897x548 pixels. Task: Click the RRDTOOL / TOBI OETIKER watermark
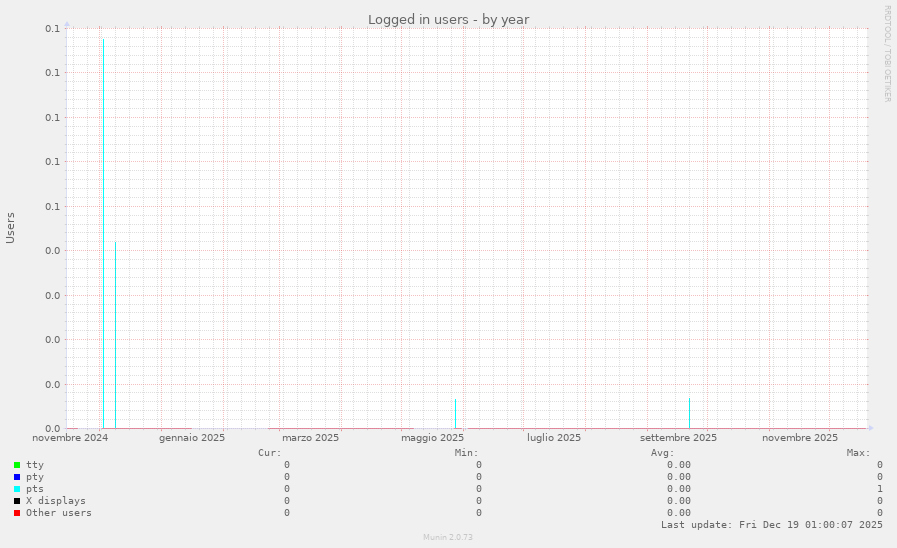[x=887, y=53]
